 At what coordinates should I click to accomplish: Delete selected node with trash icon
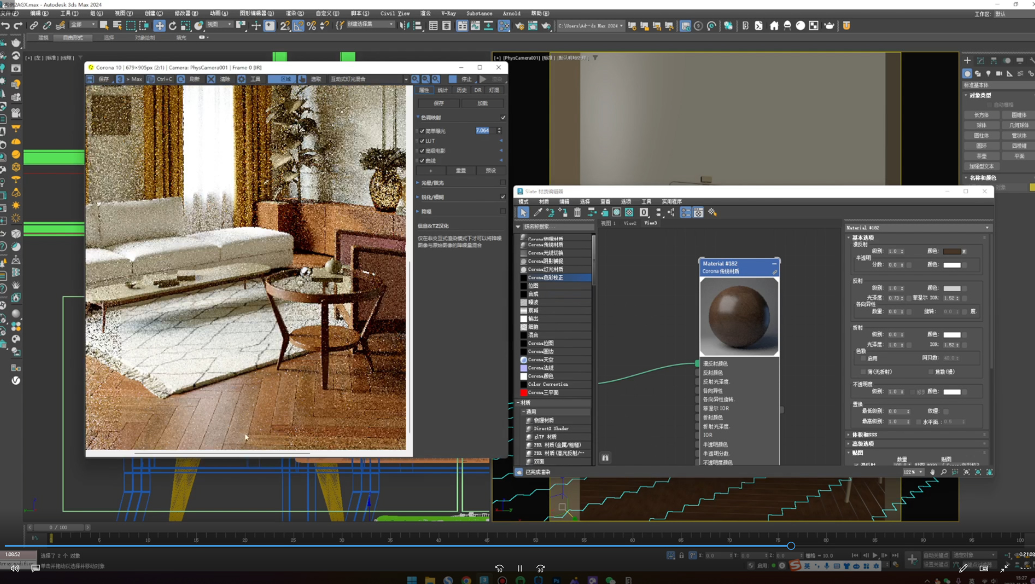tap(578, 212)
